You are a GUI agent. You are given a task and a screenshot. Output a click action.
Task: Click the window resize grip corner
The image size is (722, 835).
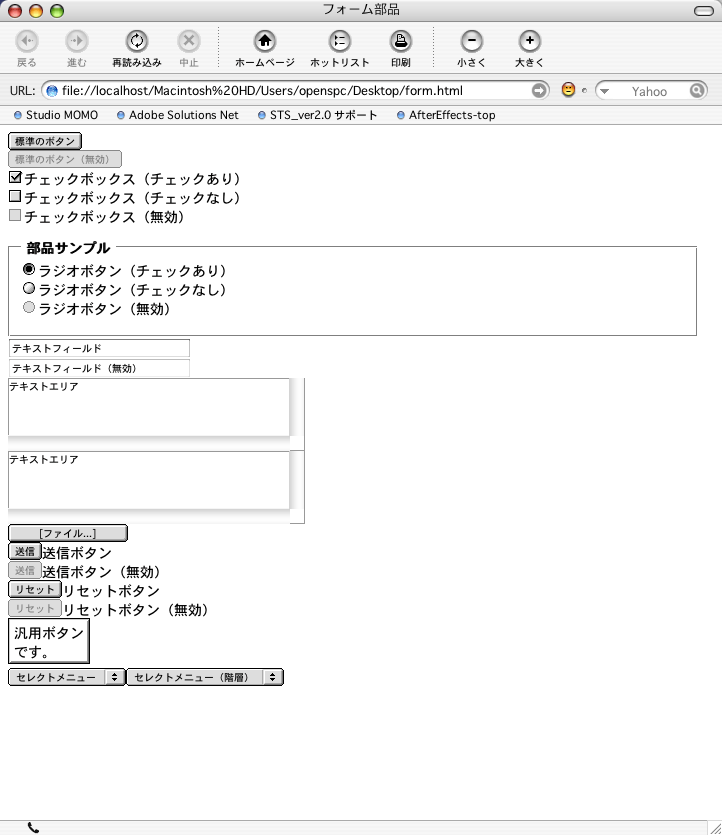pos(716,828)
